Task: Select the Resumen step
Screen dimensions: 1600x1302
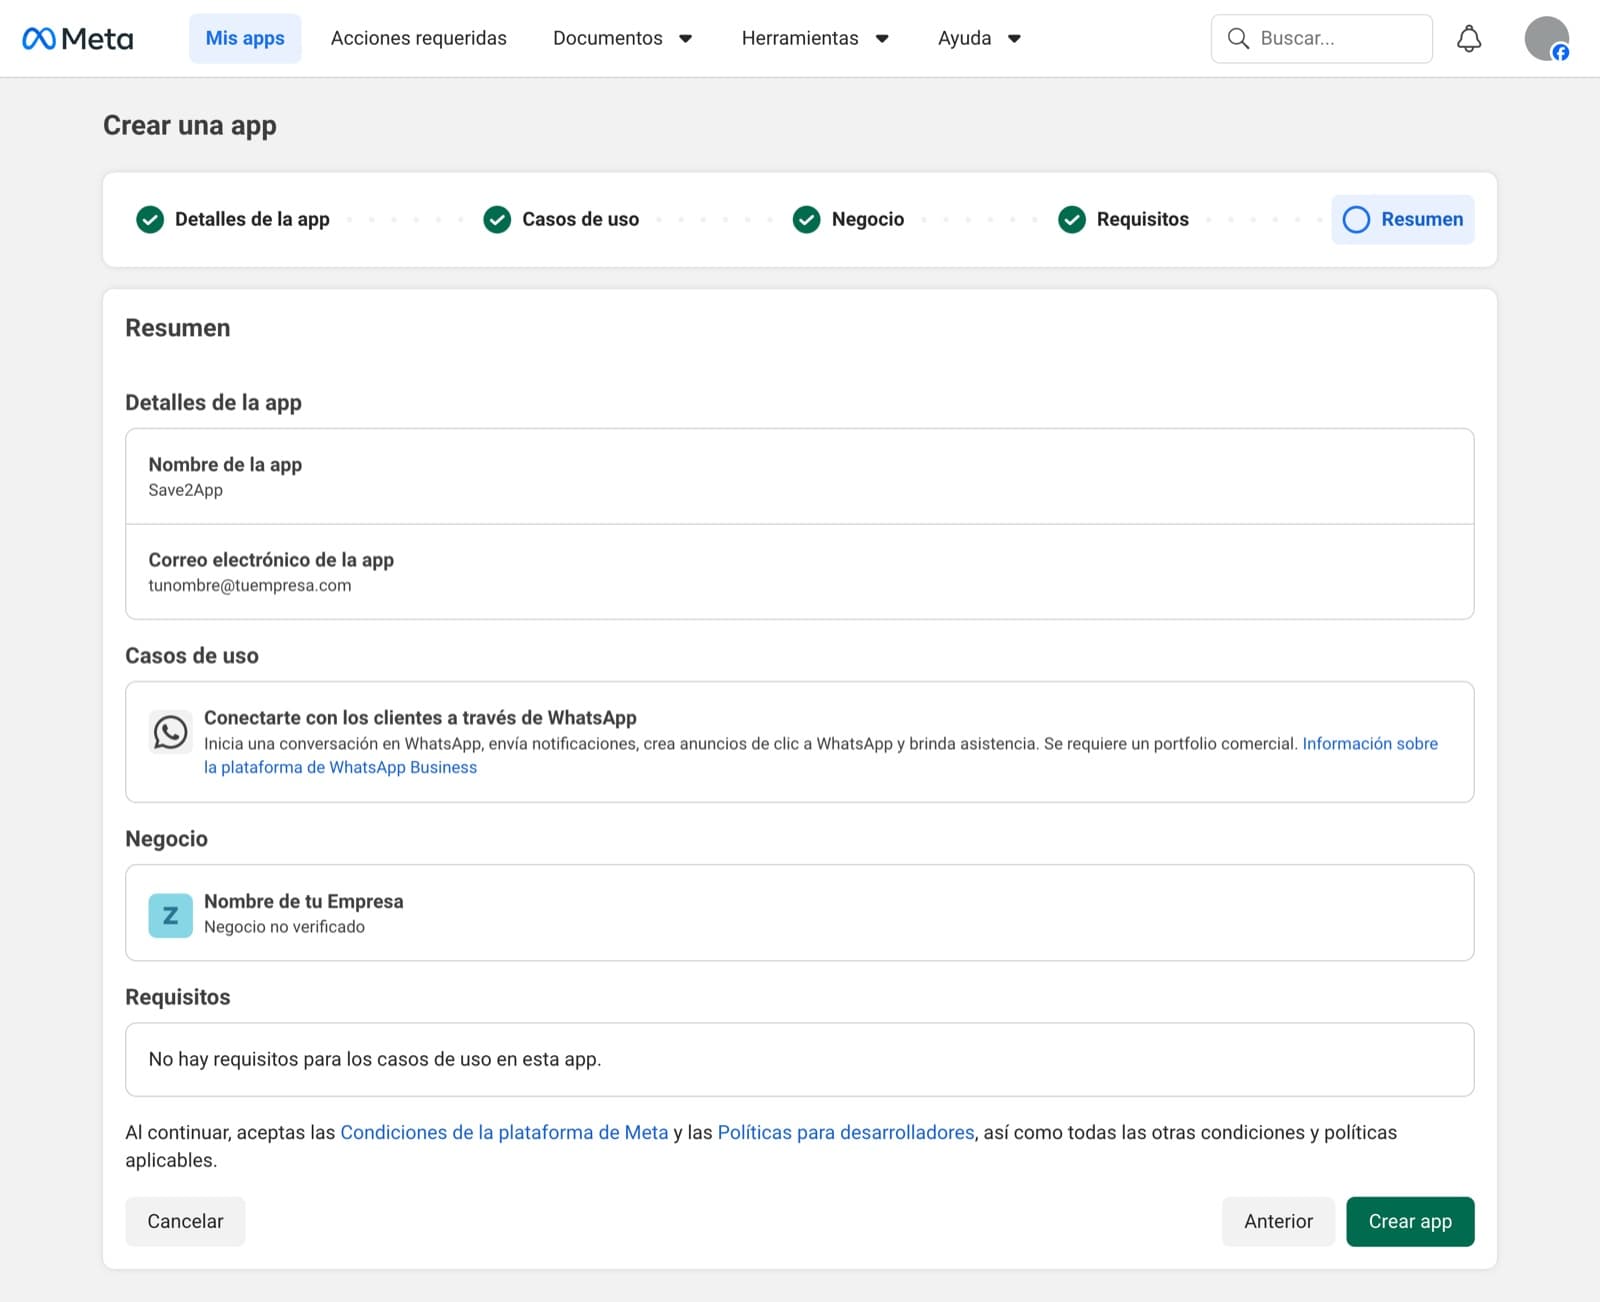Action: tap(1403, 219)
